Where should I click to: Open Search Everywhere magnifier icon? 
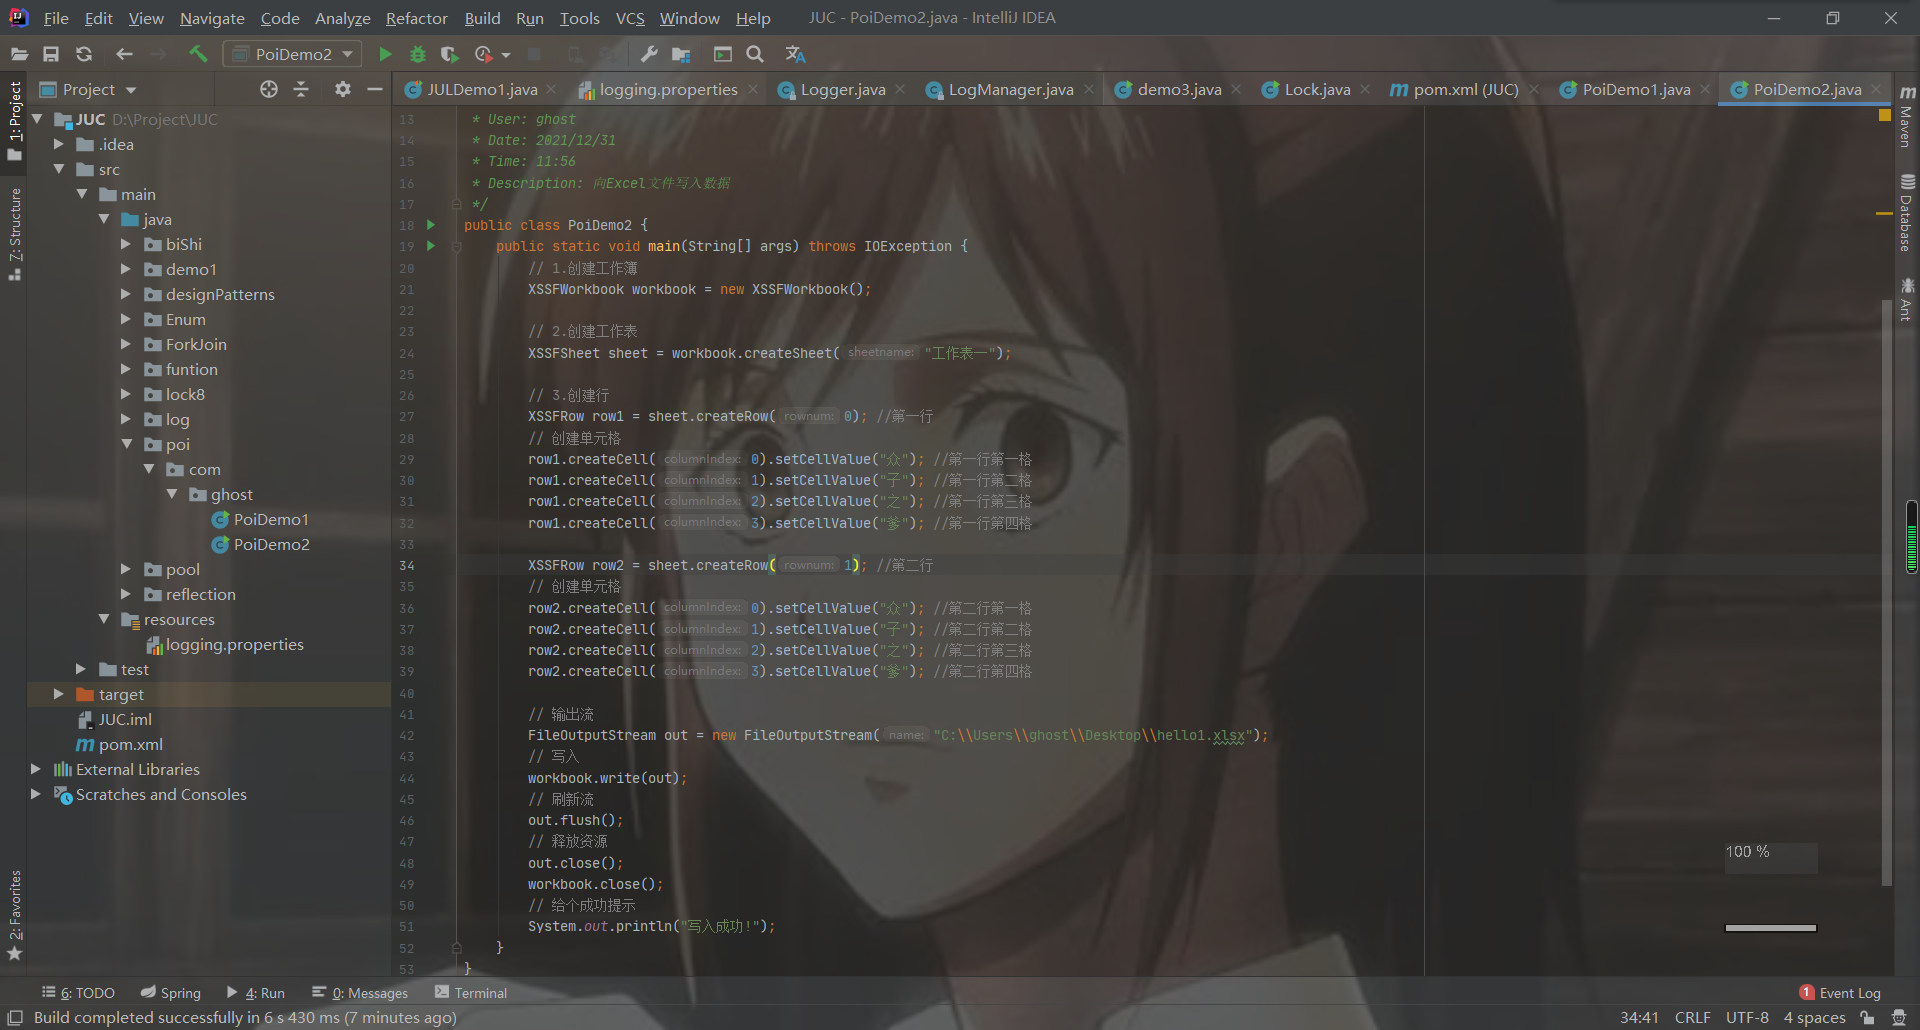pyautogui.click(x=755, y=54)
